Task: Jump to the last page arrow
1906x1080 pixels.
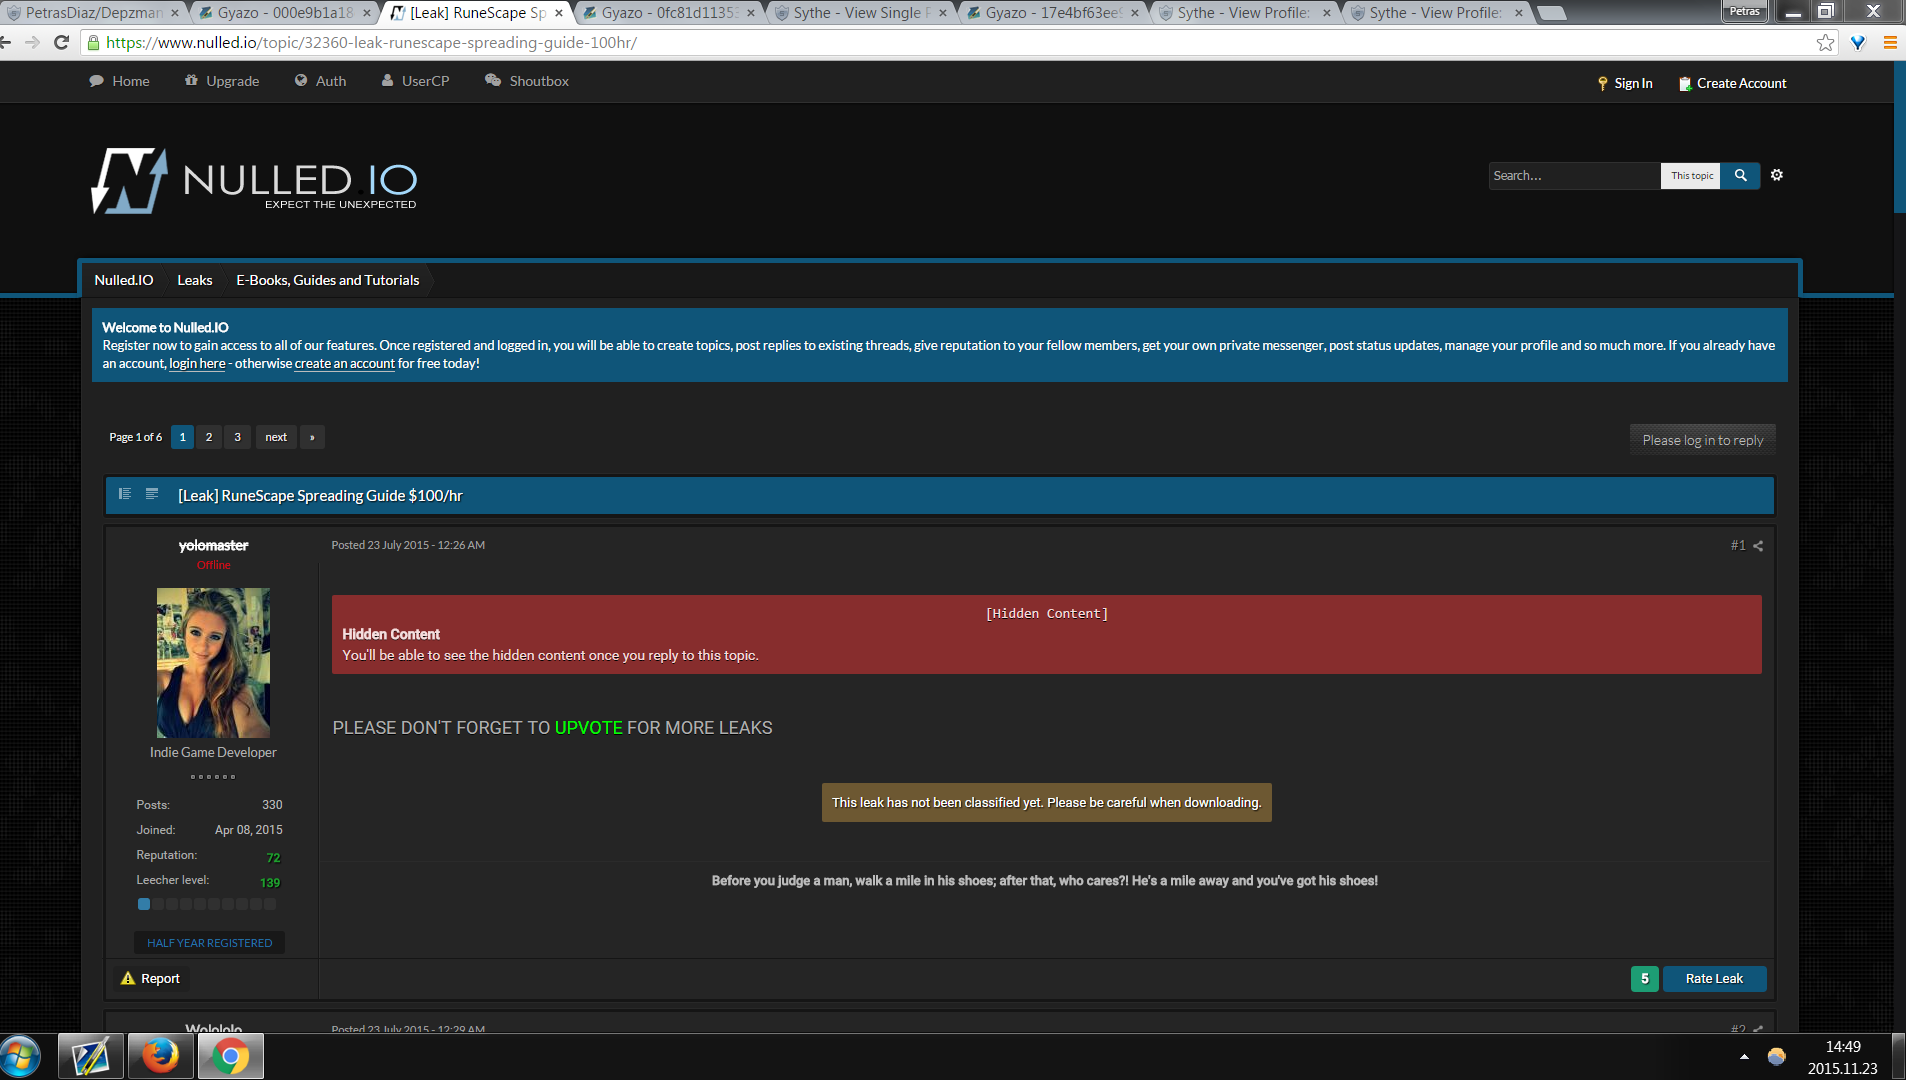Action: [x=312, y=437]
